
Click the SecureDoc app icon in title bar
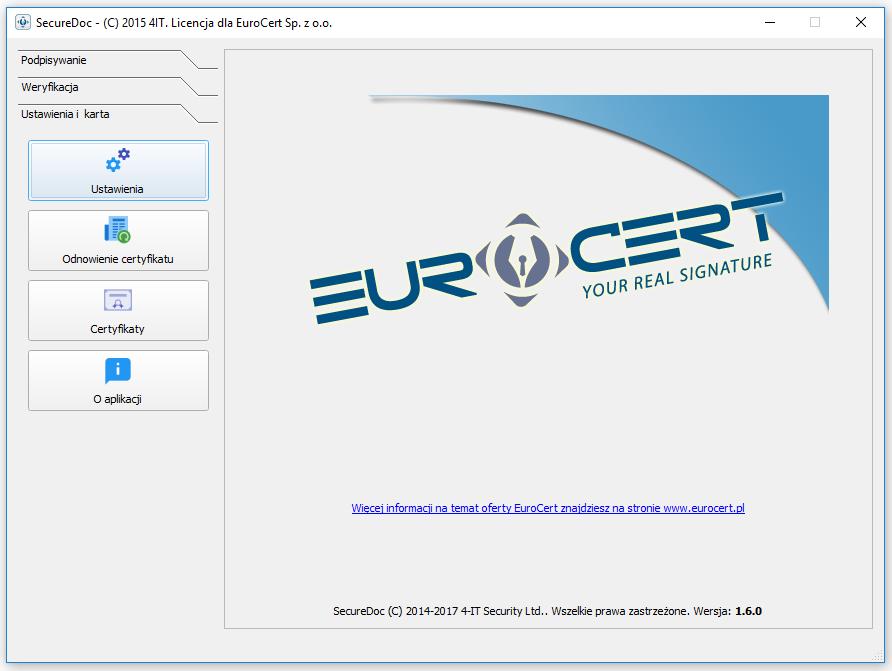[x=23, y=23]
